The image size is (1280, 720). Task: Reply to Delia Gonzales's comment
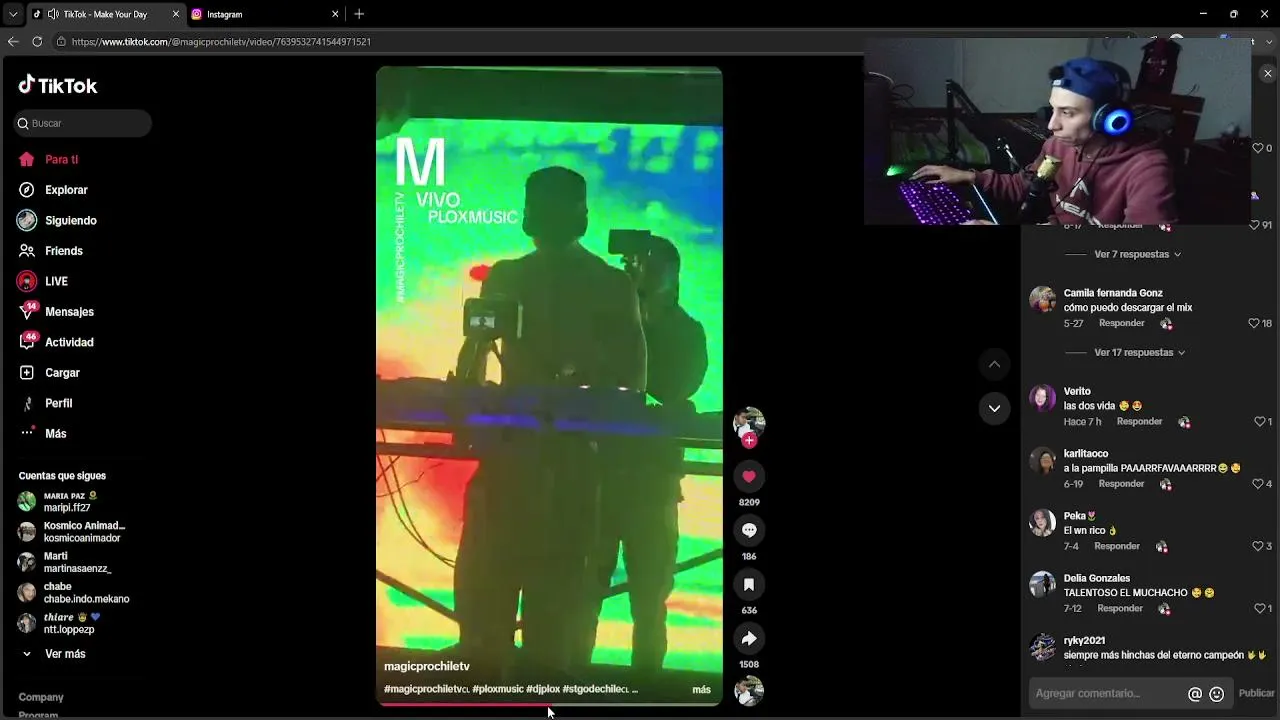tap(1120, 608)
